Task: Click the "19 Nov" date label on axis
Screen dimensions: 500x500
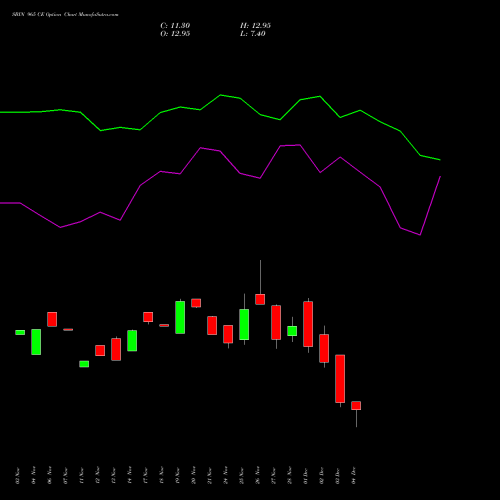Action: (x=178, y=475)
